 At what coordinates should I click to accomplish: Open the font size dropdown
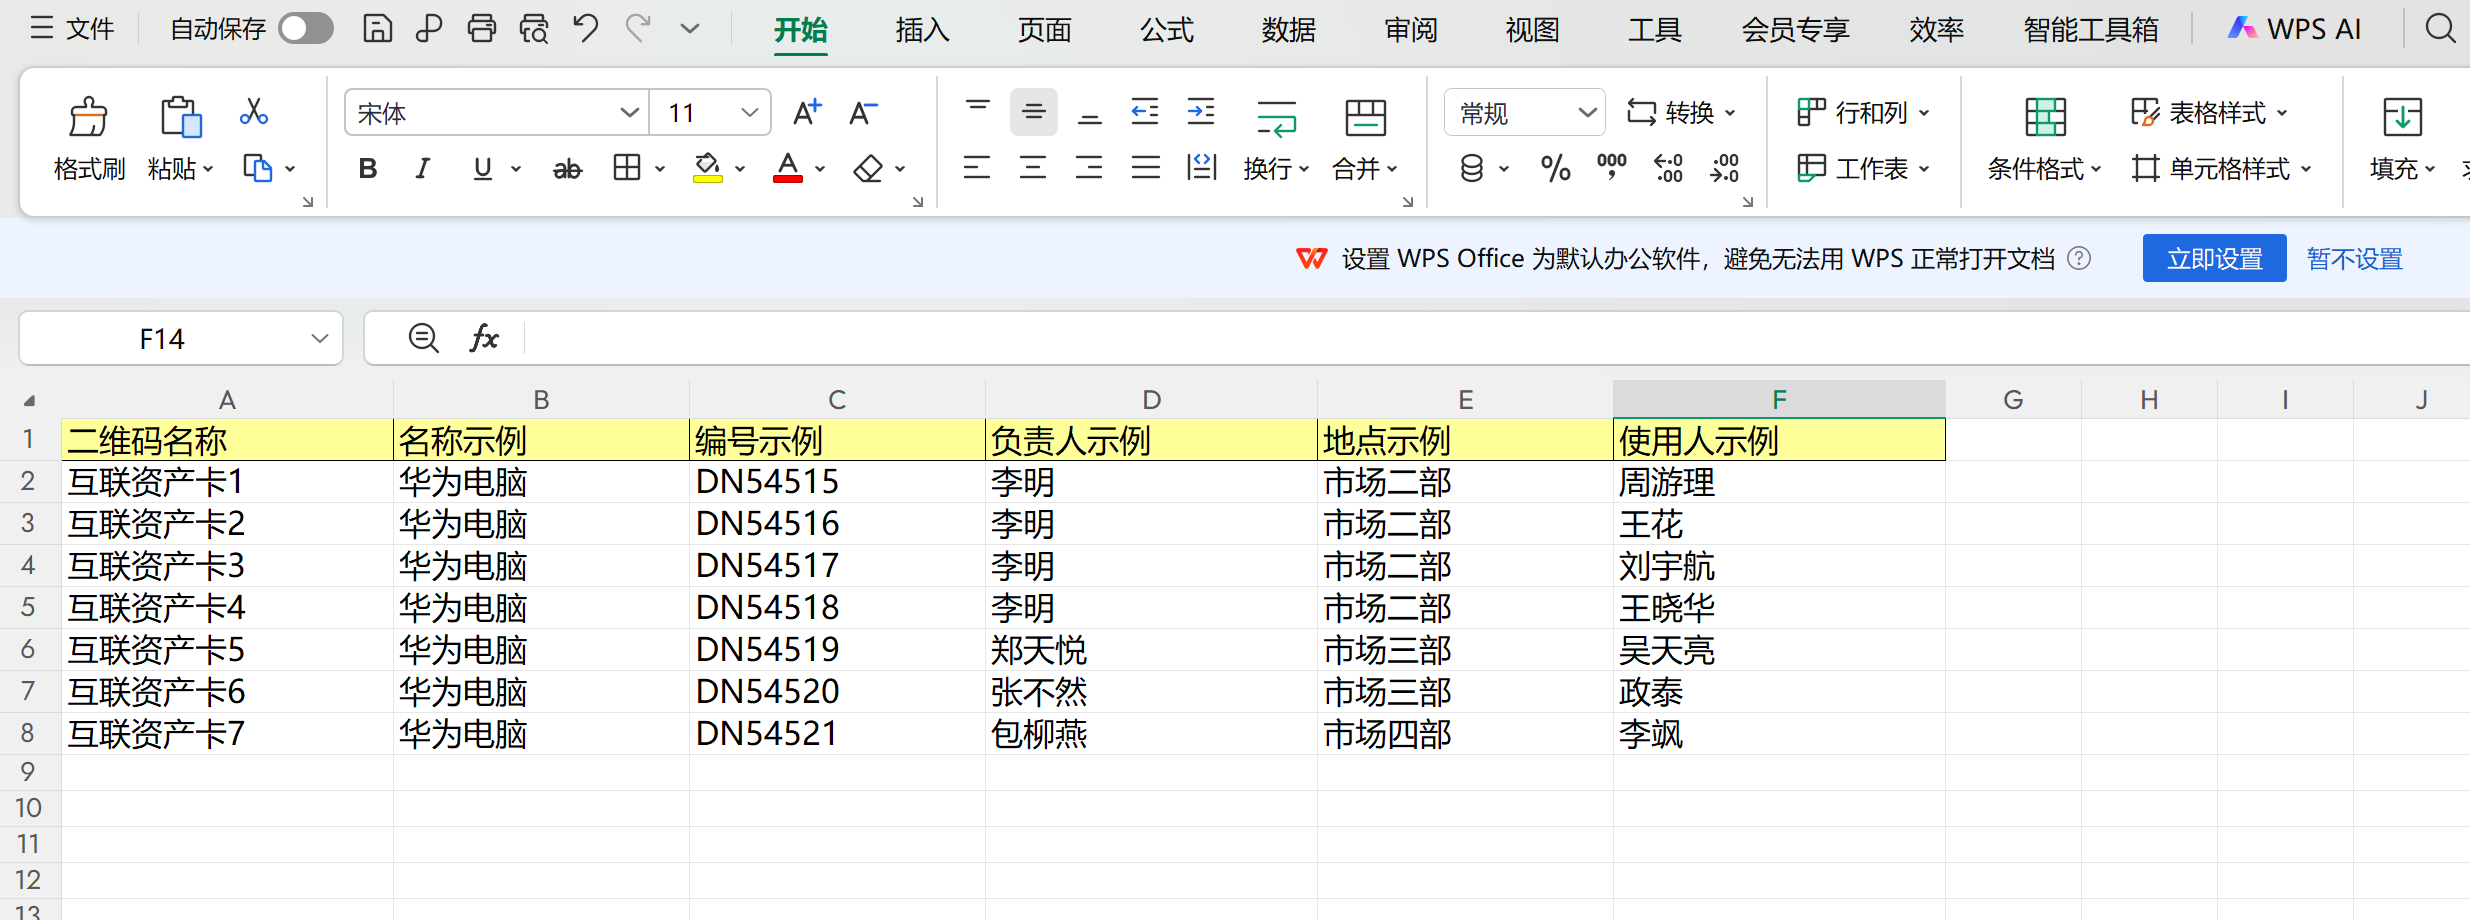pyautogui.click(x=749, y=112)
